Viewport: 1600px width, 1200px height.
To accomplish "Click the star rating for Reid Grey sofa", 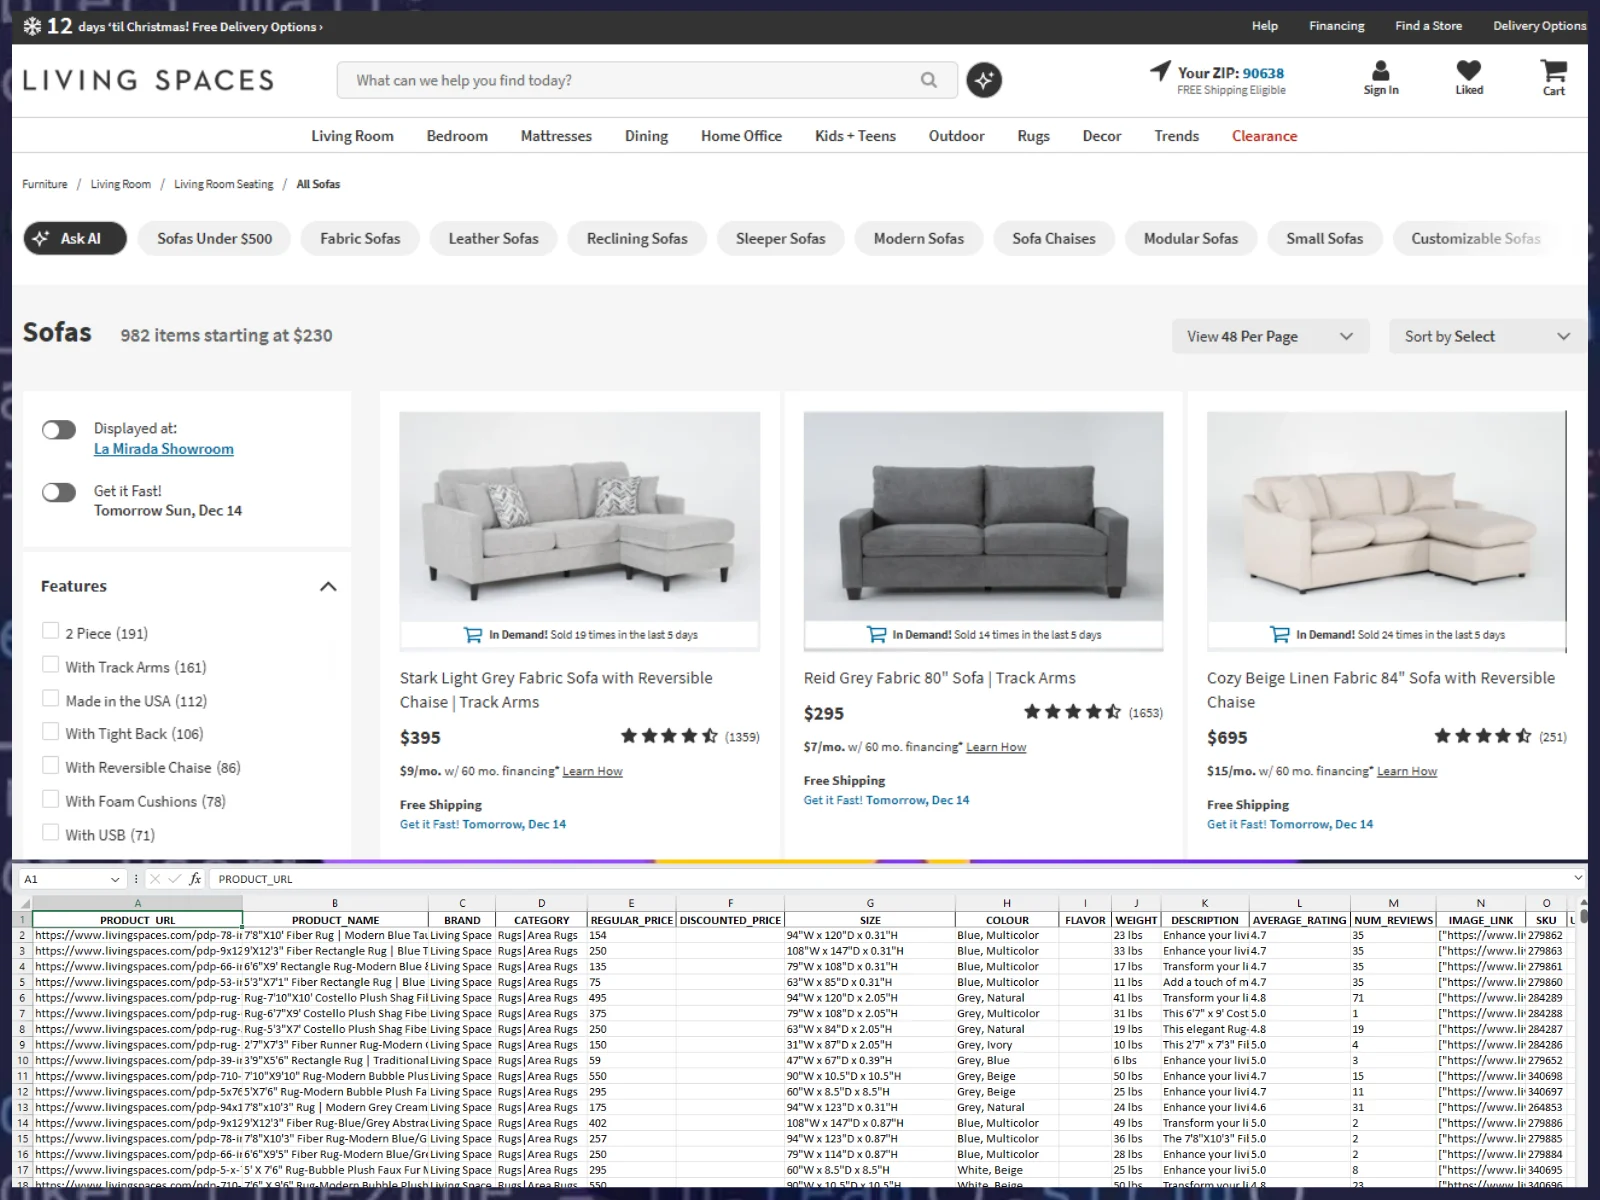I will coord(1072,712).
